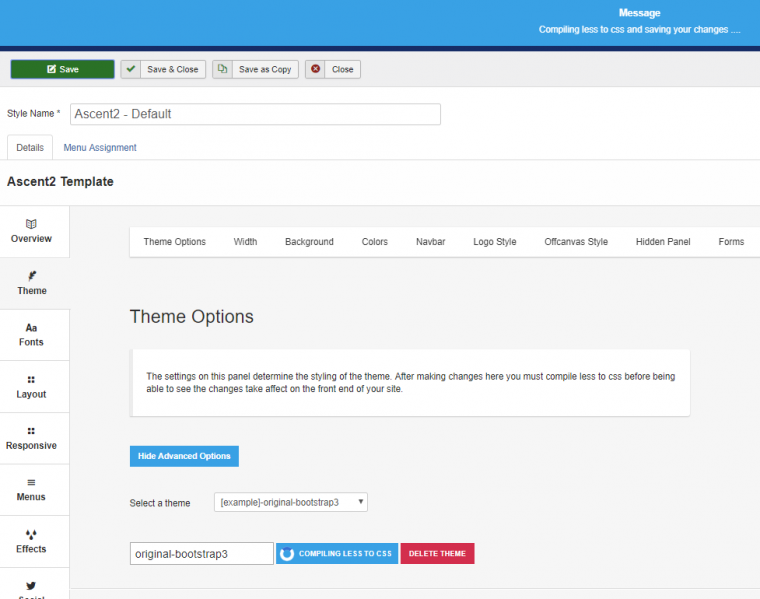The height and width of the screenshot is (599, 760).
Task: Click the checkmark icon on Save & Close
Action: click(x=130, y=69)
